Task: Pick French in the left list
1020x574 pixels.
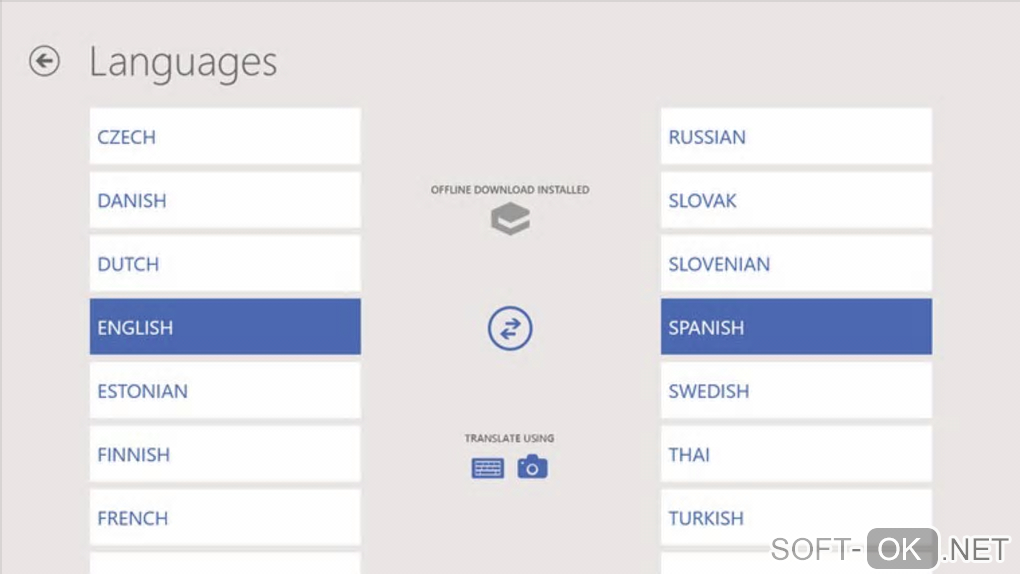Action: point(225,518)
